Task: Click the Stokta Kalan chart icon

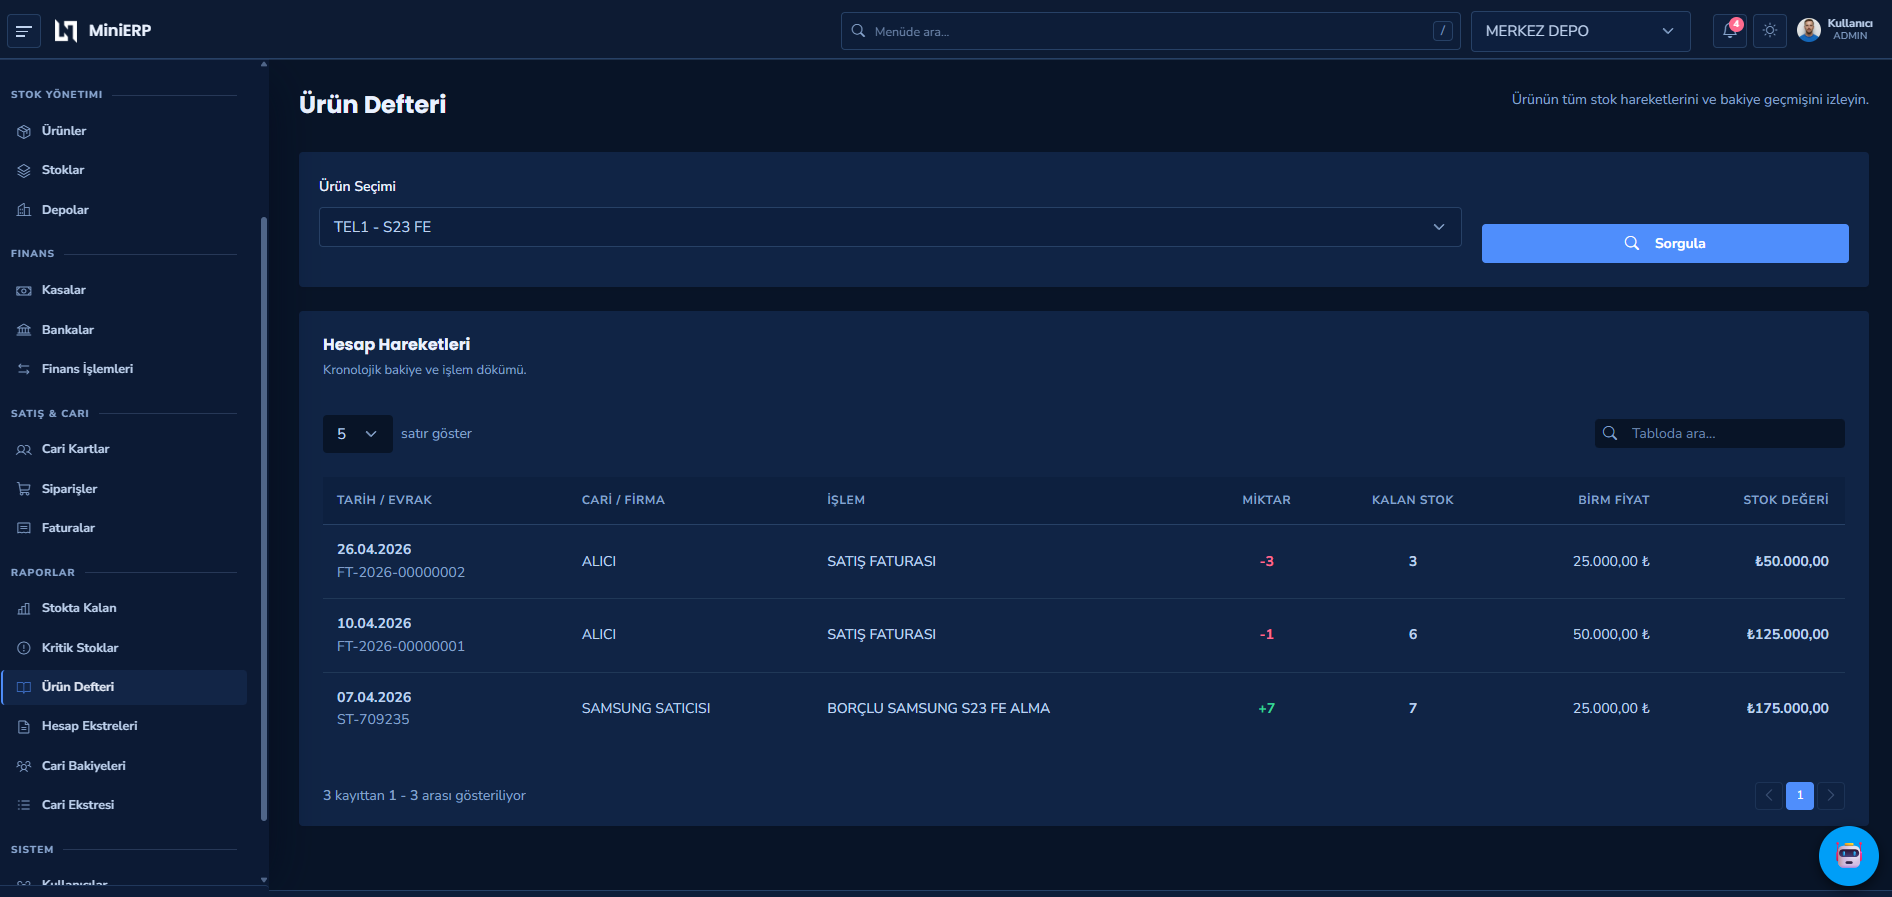Action: [24, 608]
